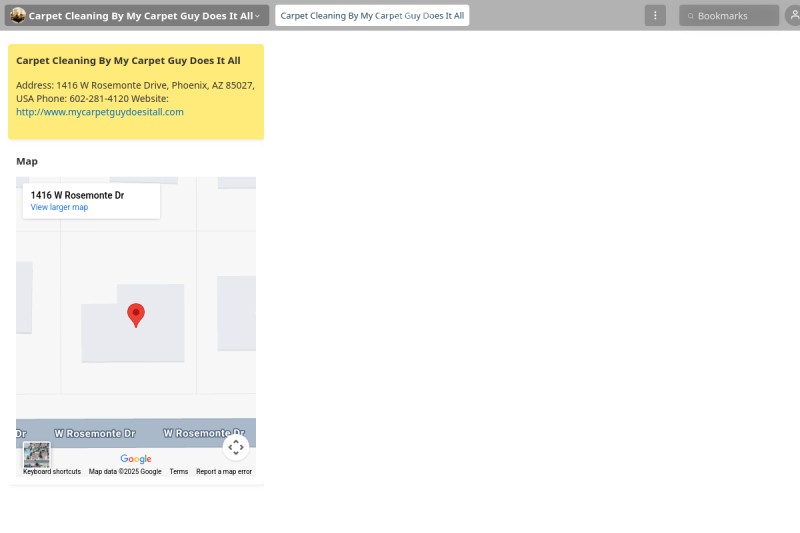Click the Map section heading
This screenshot has height=533, width=800.
tap(27, 161)
